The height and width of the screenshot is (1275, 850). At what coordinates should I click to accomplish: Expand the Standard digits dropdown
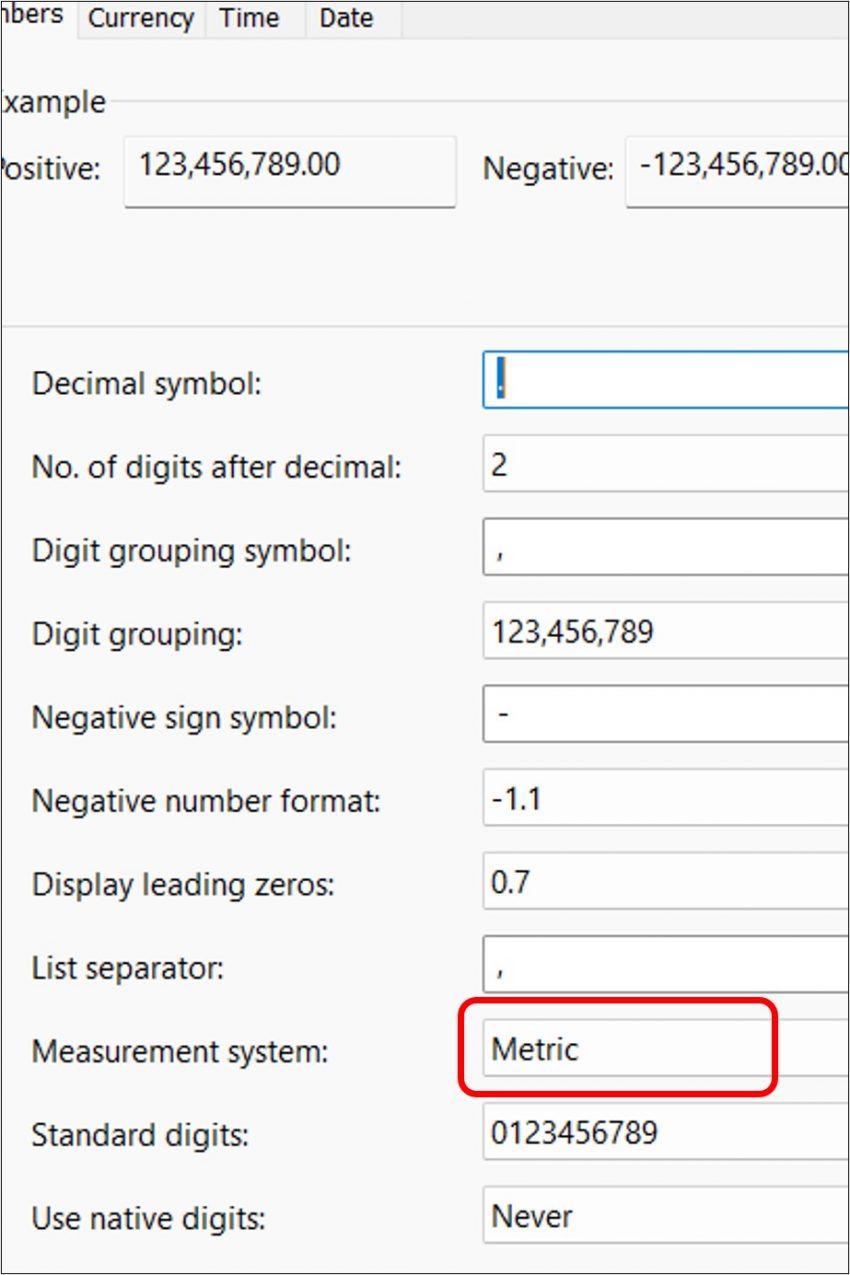click(665, 1133)
